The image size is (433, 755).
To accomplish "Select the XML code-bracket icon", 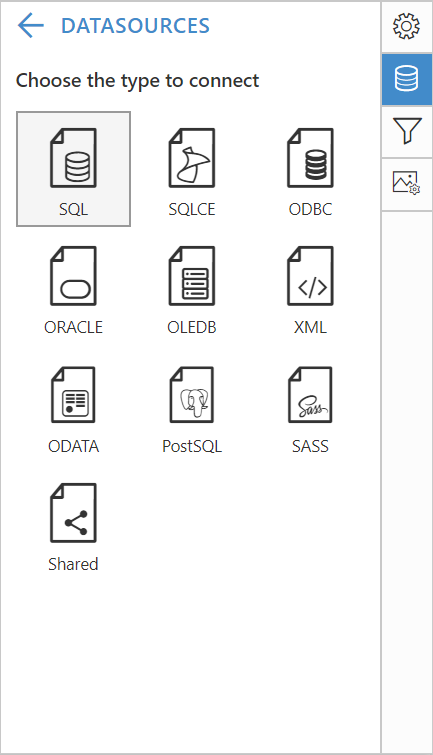I will pos(310,276).
